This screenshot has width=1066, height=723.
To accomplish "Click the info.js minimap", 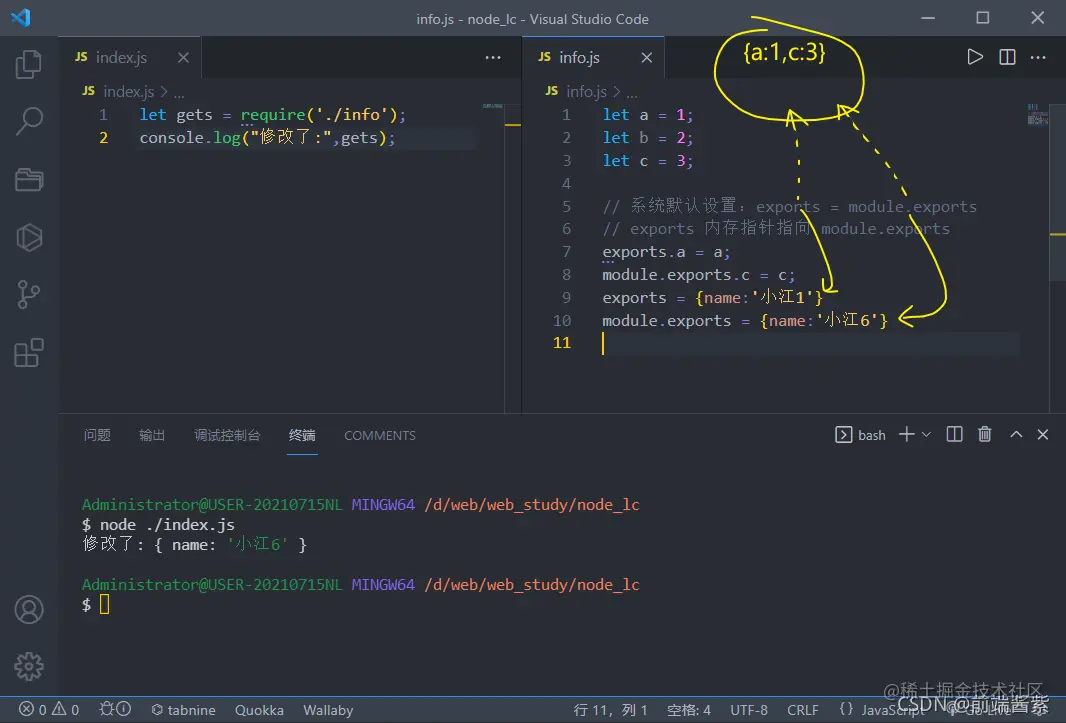I will click(1037, 115).
